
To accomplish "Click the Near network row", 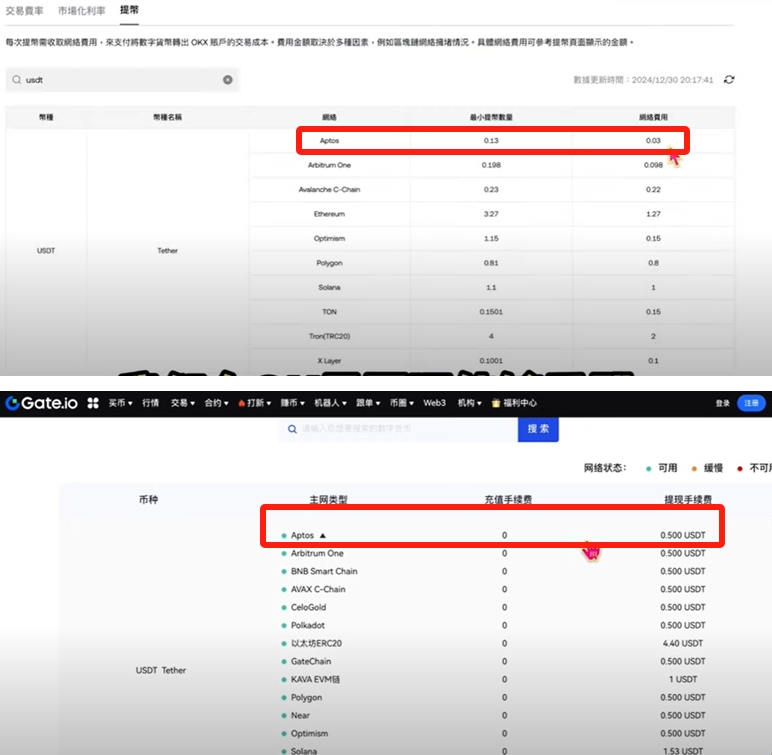I will 493,716.
